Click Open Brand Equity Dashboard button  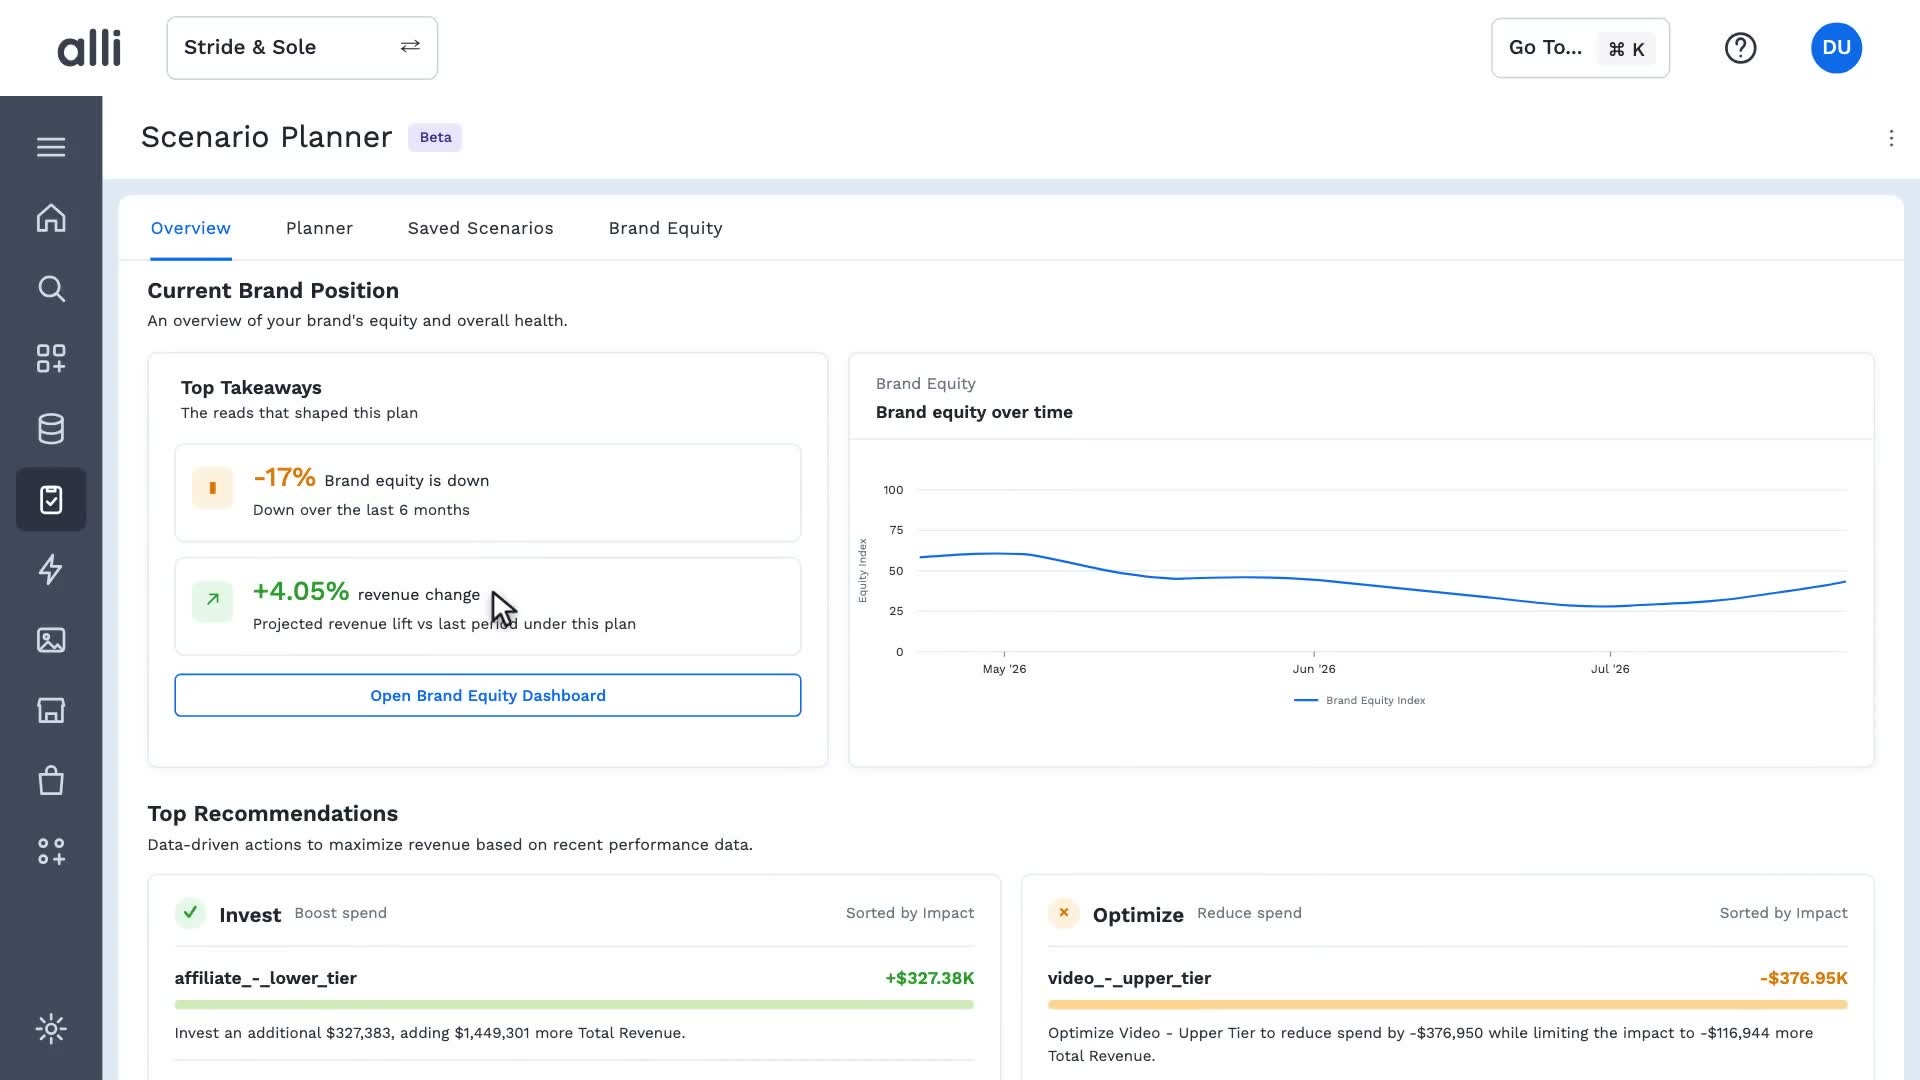tap(488, 695)
